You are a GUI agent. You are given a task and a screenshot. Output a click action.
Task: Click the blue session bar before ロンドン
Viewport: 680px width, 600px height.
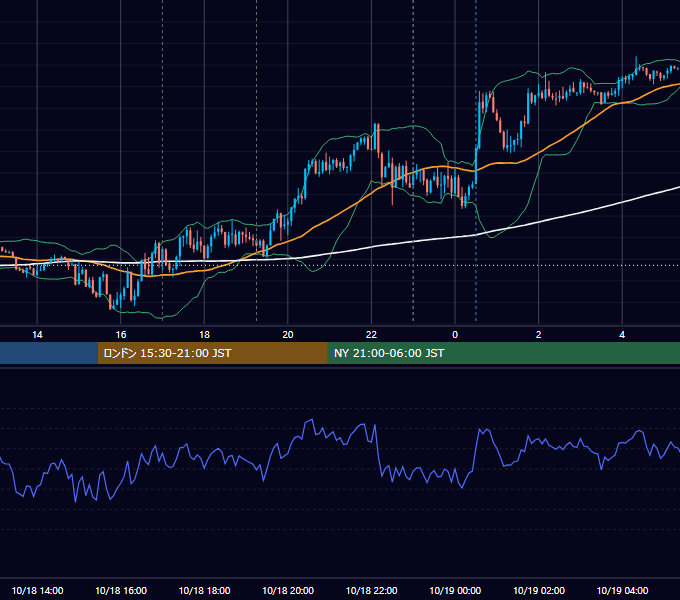pyautogui.click(x=49, y=353)
